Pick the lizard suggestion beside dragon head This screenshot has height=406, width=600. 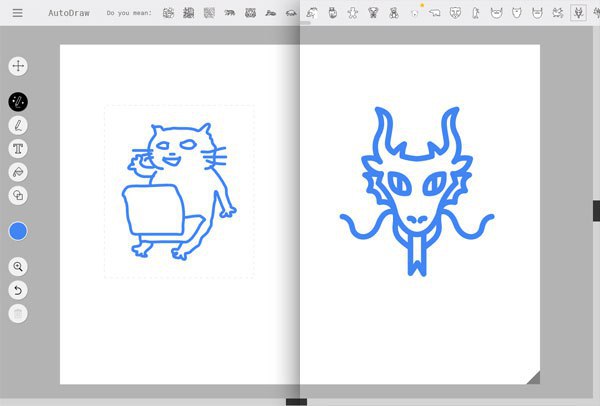(x=558, y=13)
